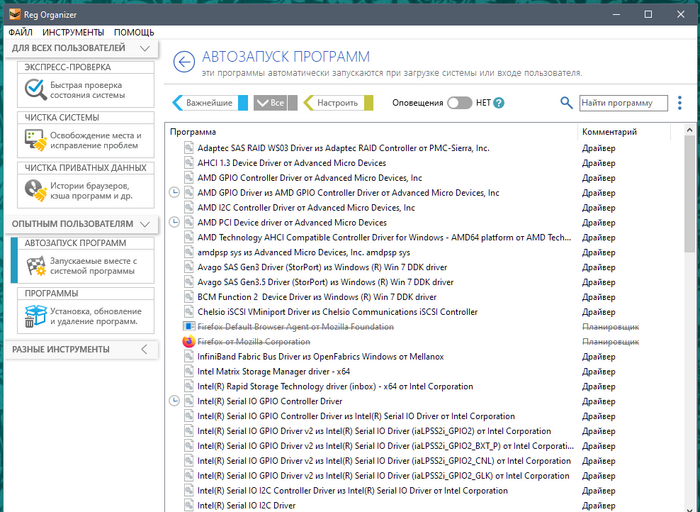
Task: Open the Файл menu
Action: click(20, 33)
